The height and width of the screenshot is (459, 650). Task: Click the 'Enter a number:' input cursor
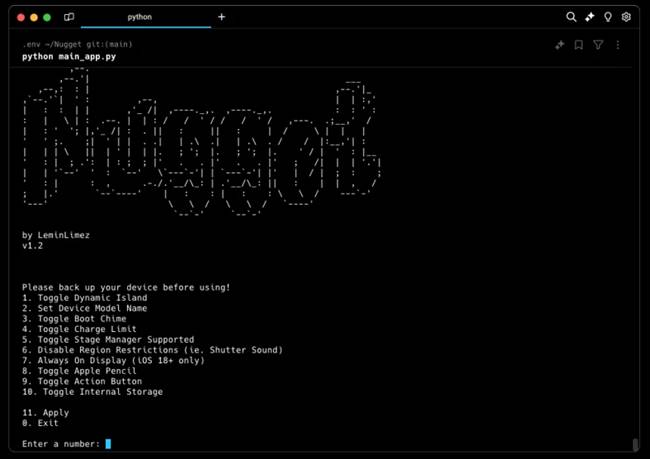pos(108,444)
